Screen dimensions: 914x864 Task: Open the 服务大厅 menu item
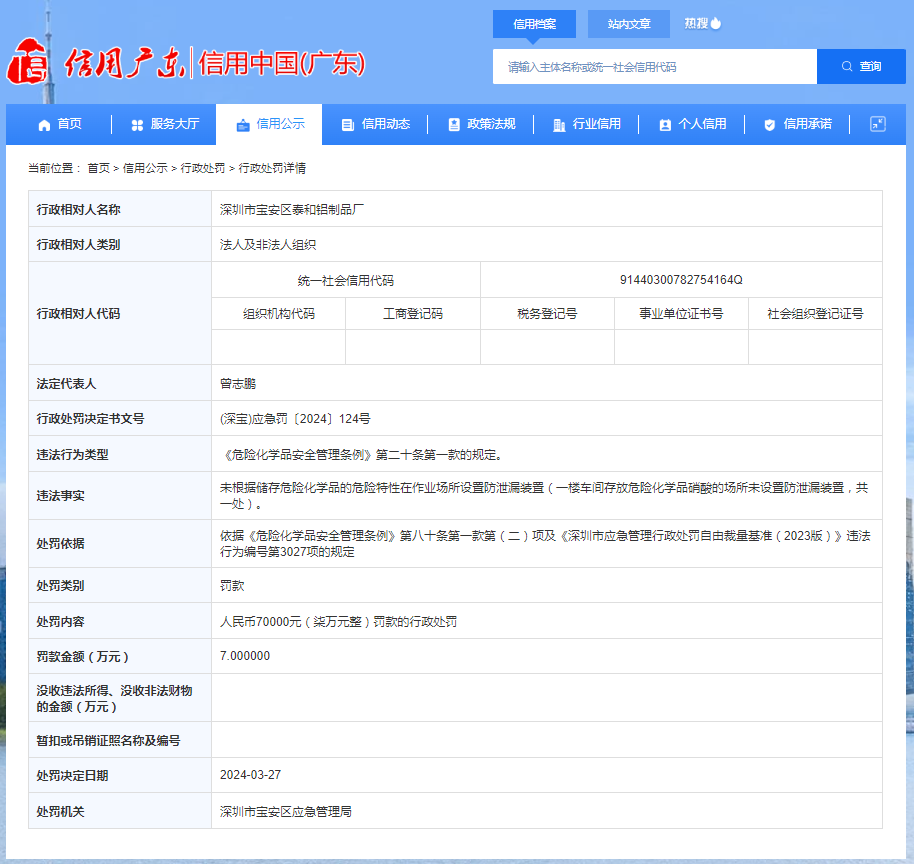coord(166,124)
